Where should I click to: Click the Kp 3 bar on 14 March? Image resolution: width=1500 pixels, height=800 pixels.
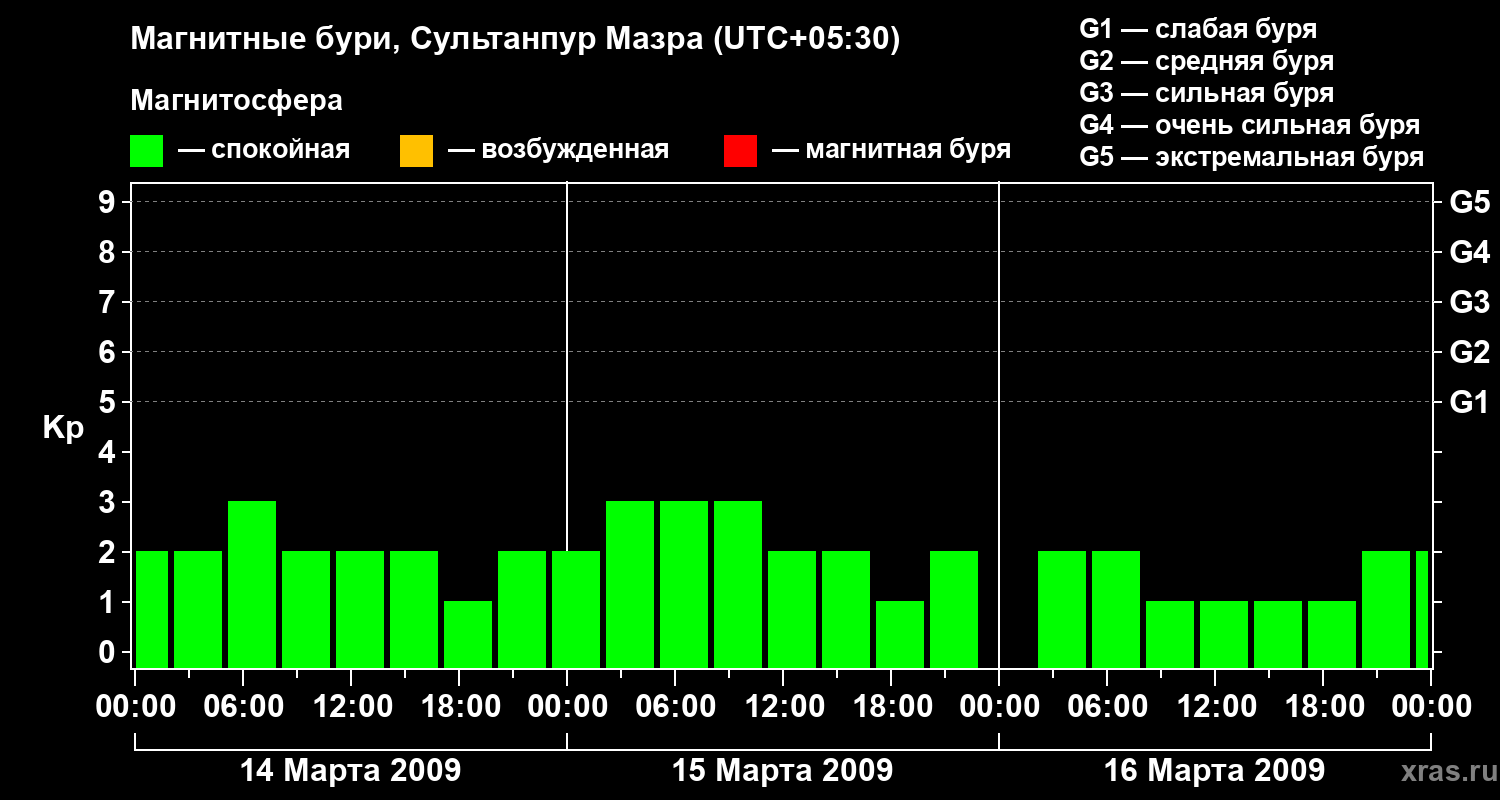coord(252,584)
